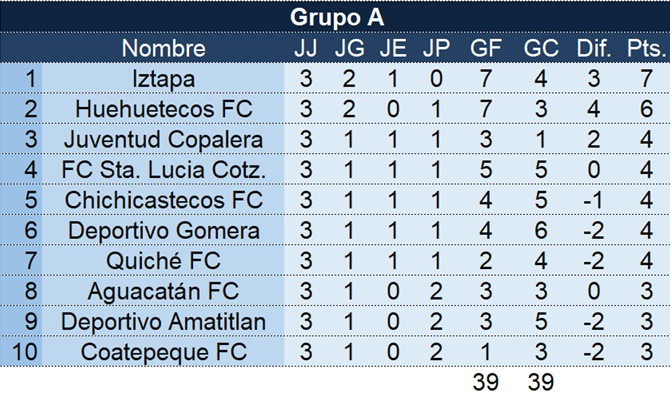This screenshot has height=395, width=670.
Task: Select the Quiché FC name cell
Action: point(163,261)
